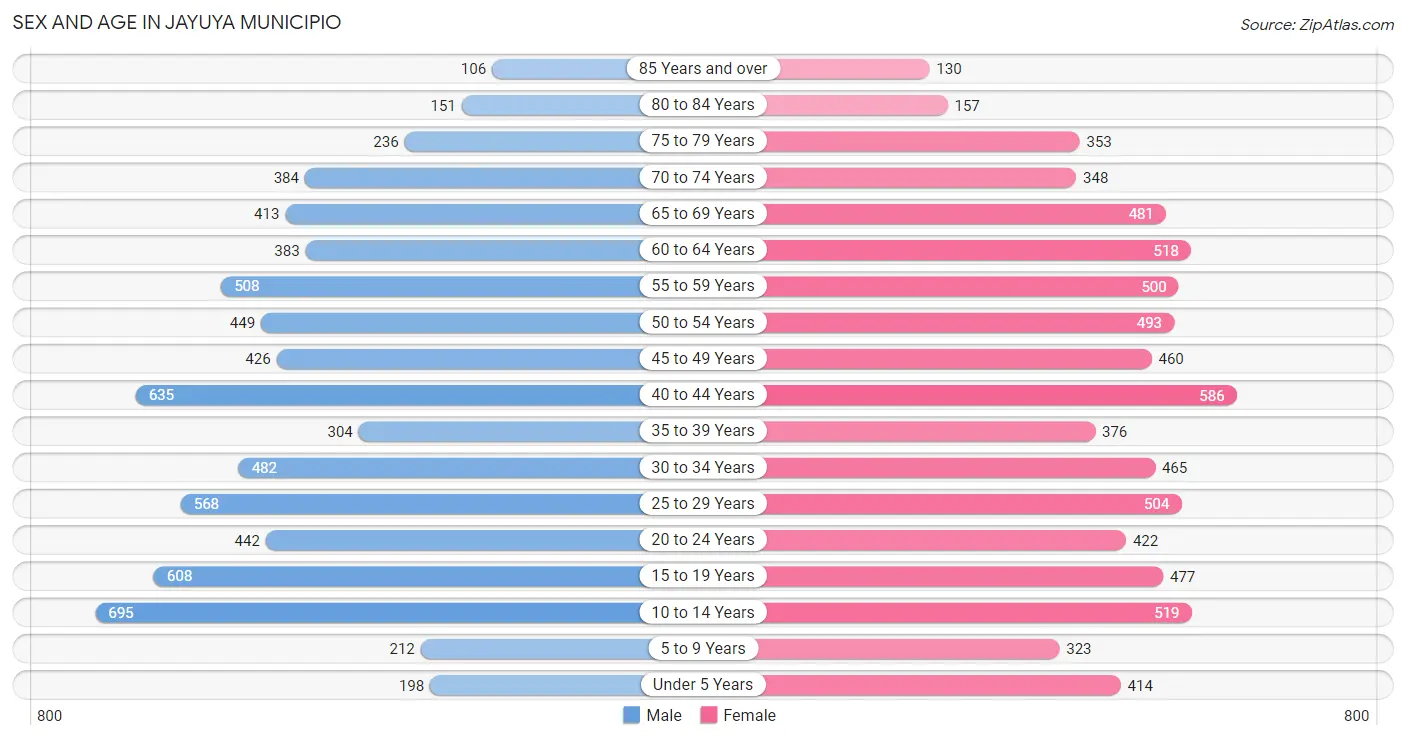Toggle the Female legend pink swatch

tap(709, 715)
